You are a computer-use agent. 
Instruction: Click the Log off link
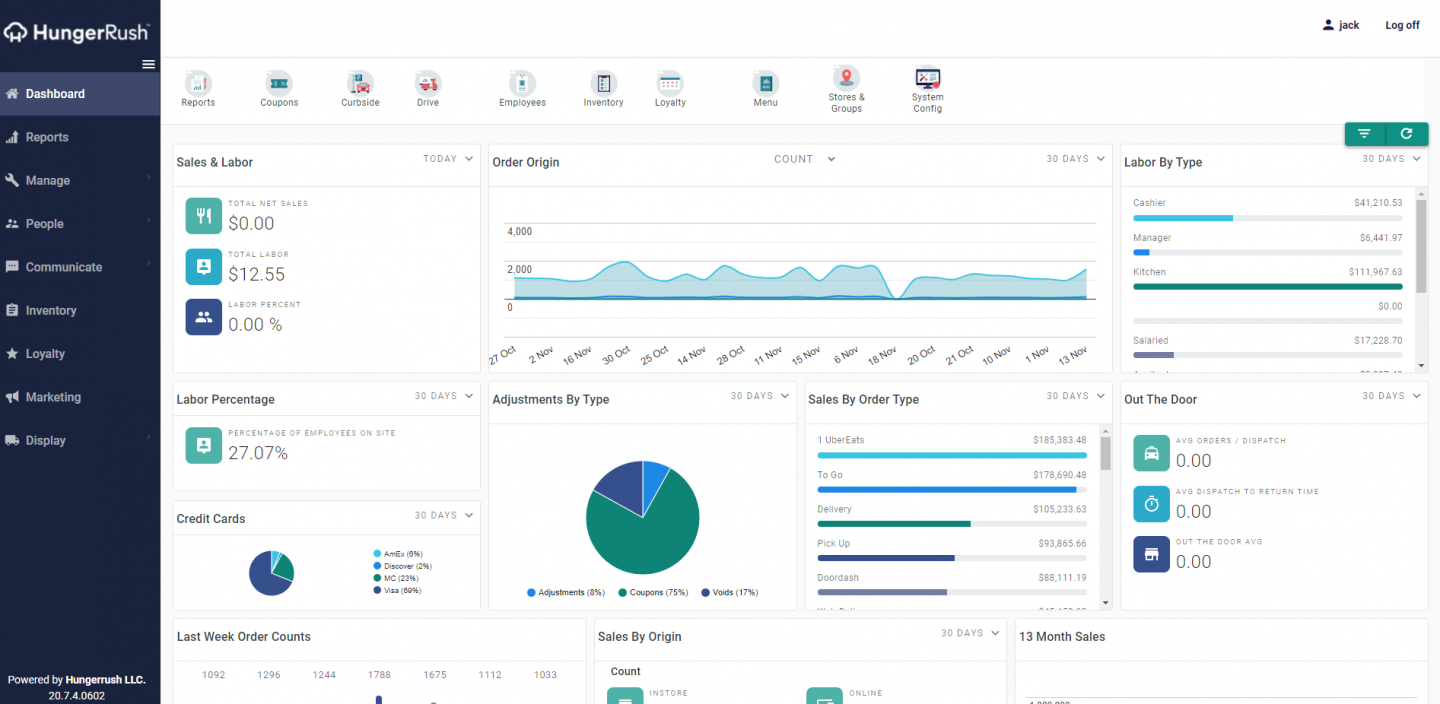tap(1401, 25)
